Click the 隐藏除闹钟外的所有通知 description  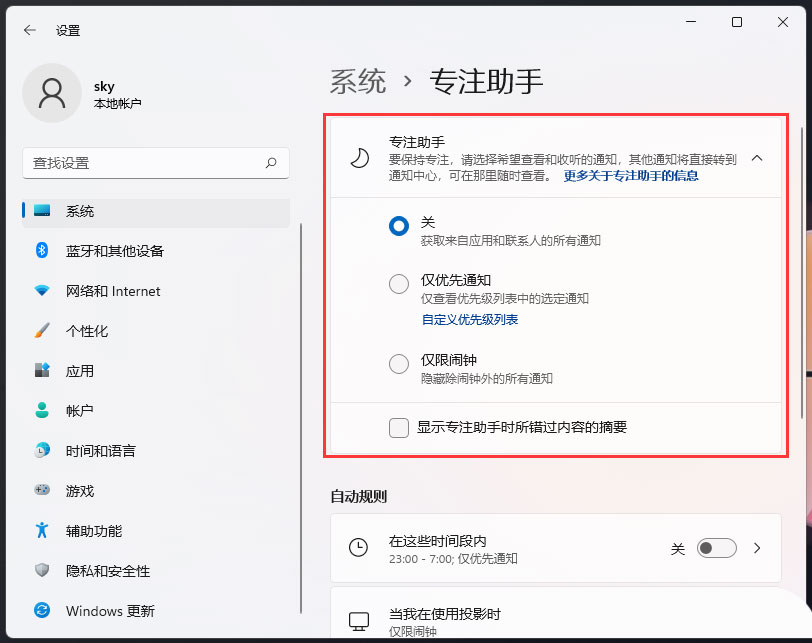486,378
